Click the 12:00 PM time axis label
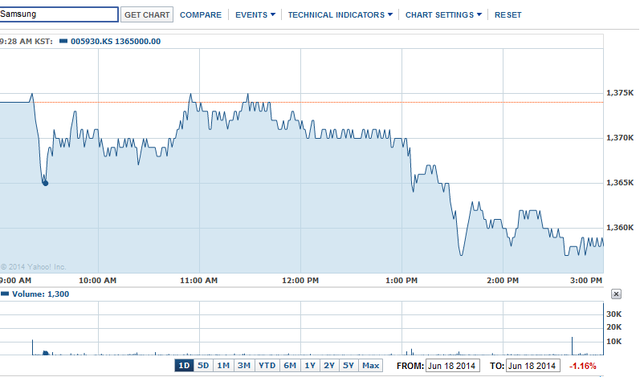Viewport: 640px width, 377px height. coord(300,280)
